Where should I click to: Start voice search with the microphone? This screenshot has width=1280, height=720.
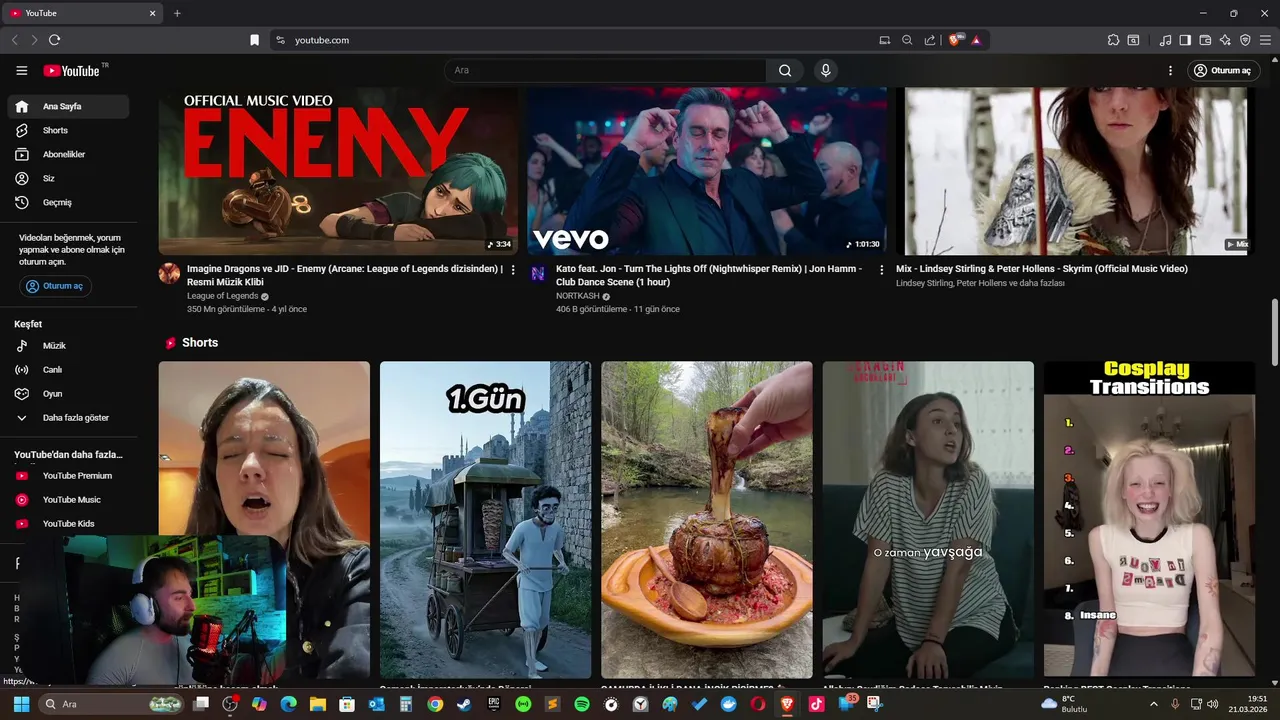[x=825, y=70]
